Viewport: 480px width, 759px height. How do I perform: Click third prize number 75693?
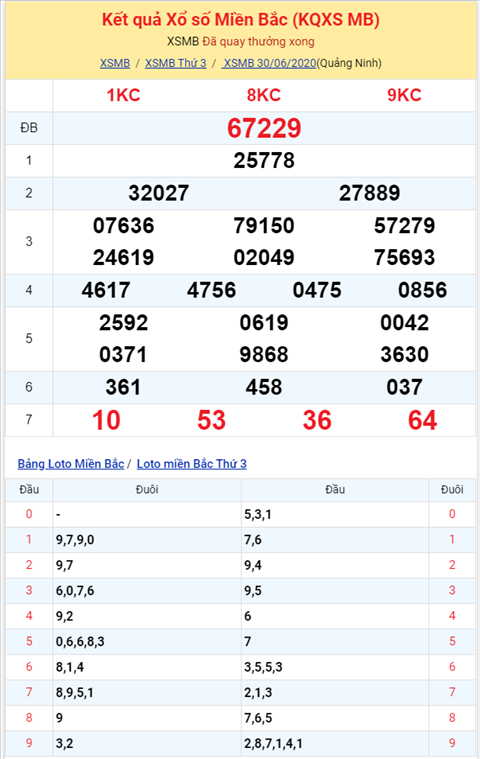pos(405,258)
